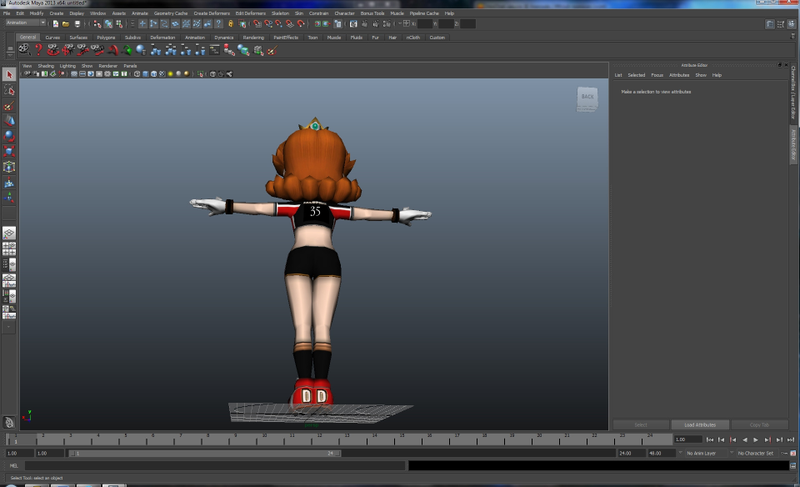Open the toolbox layout arrow menu at bottom

[x=9, y=327]
